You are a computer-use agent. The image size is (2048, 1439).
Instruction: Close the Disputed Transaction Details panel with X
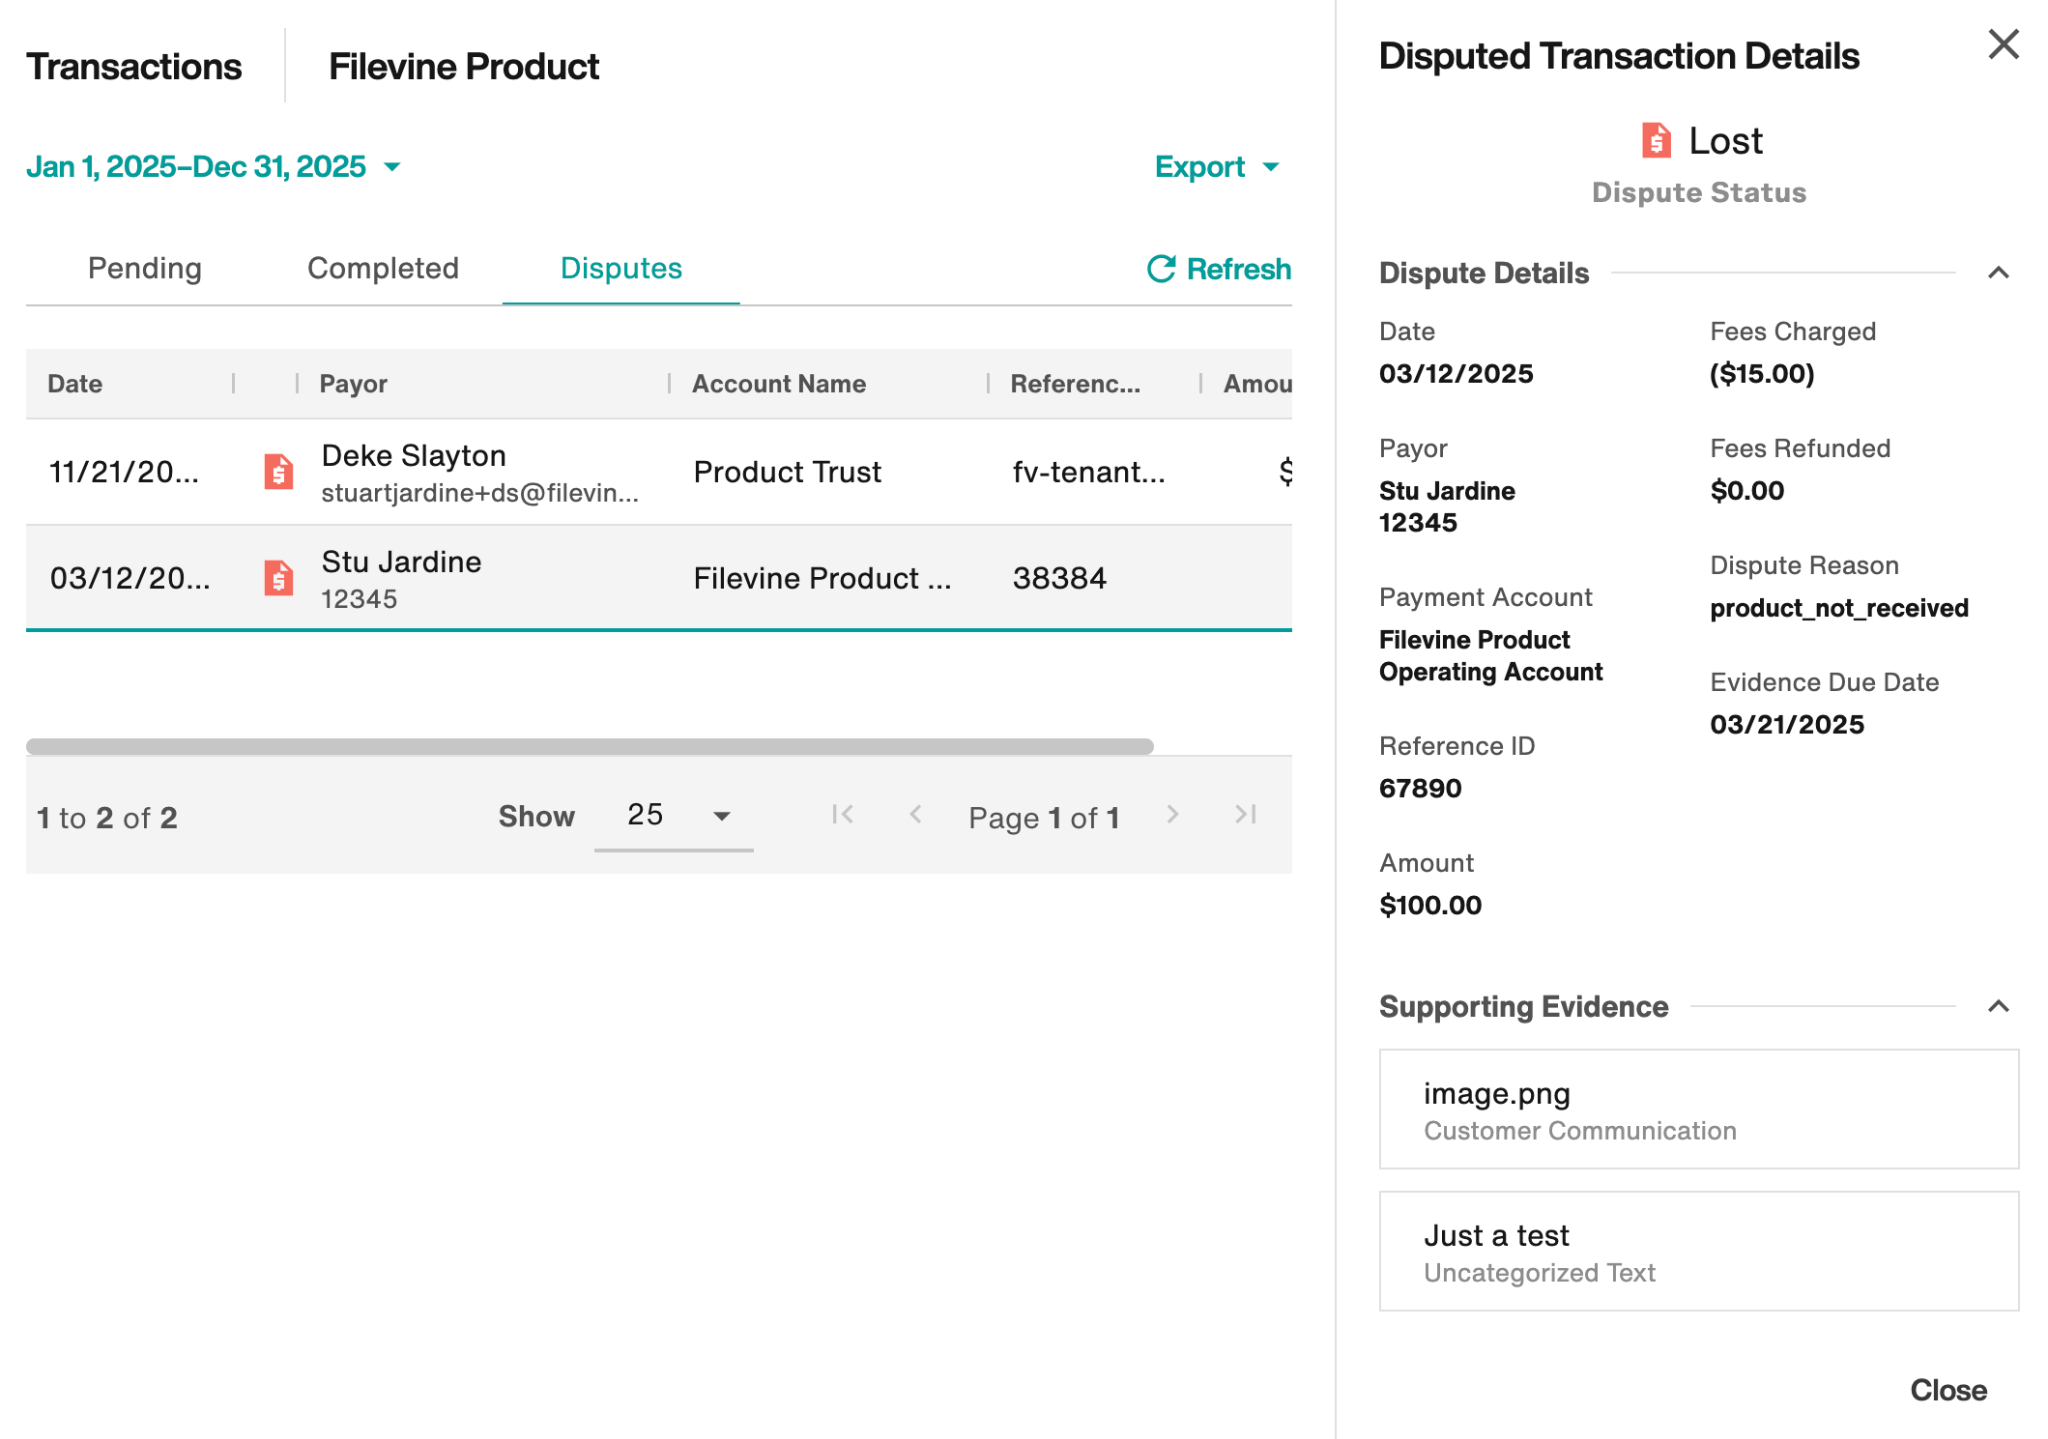[2003, 44]
